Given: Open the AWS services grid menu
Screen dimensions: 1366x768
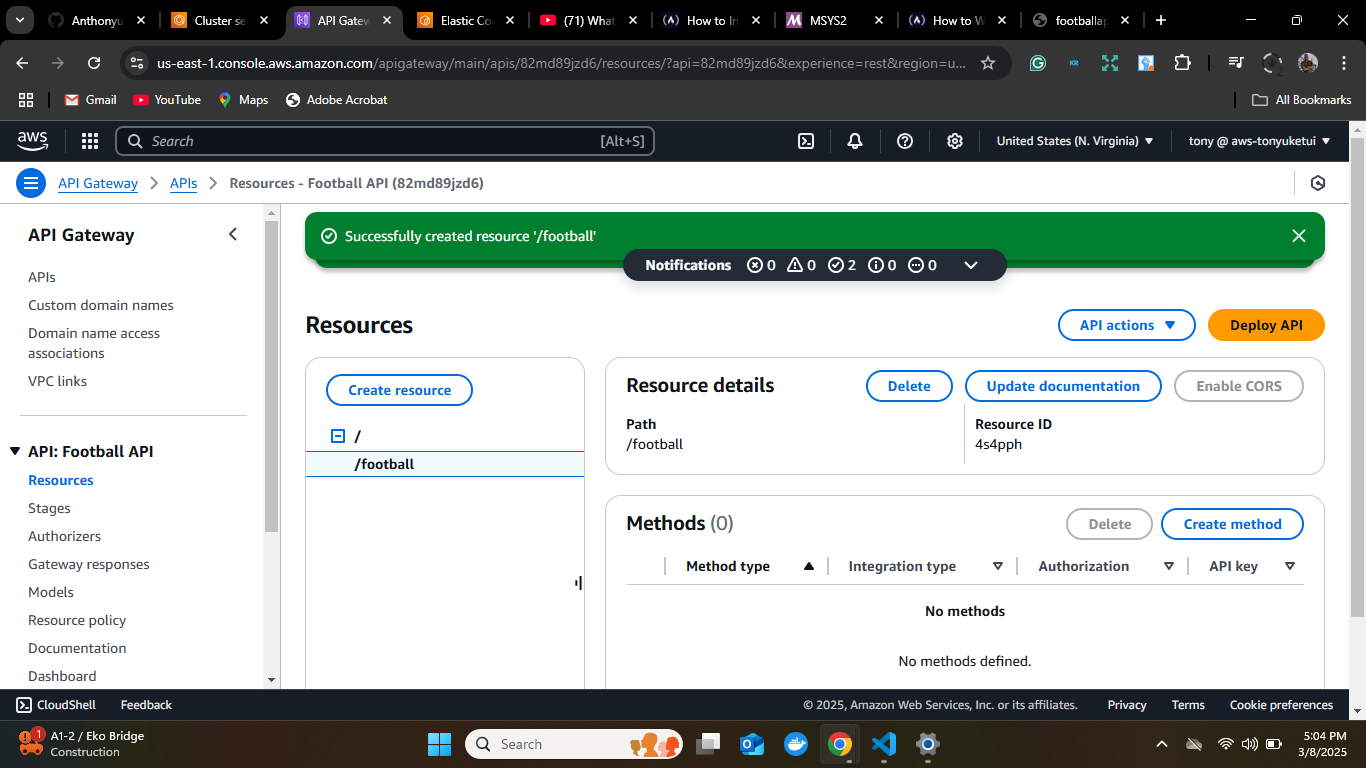Looking at the screenshot, I should click(x=90, y=141).
